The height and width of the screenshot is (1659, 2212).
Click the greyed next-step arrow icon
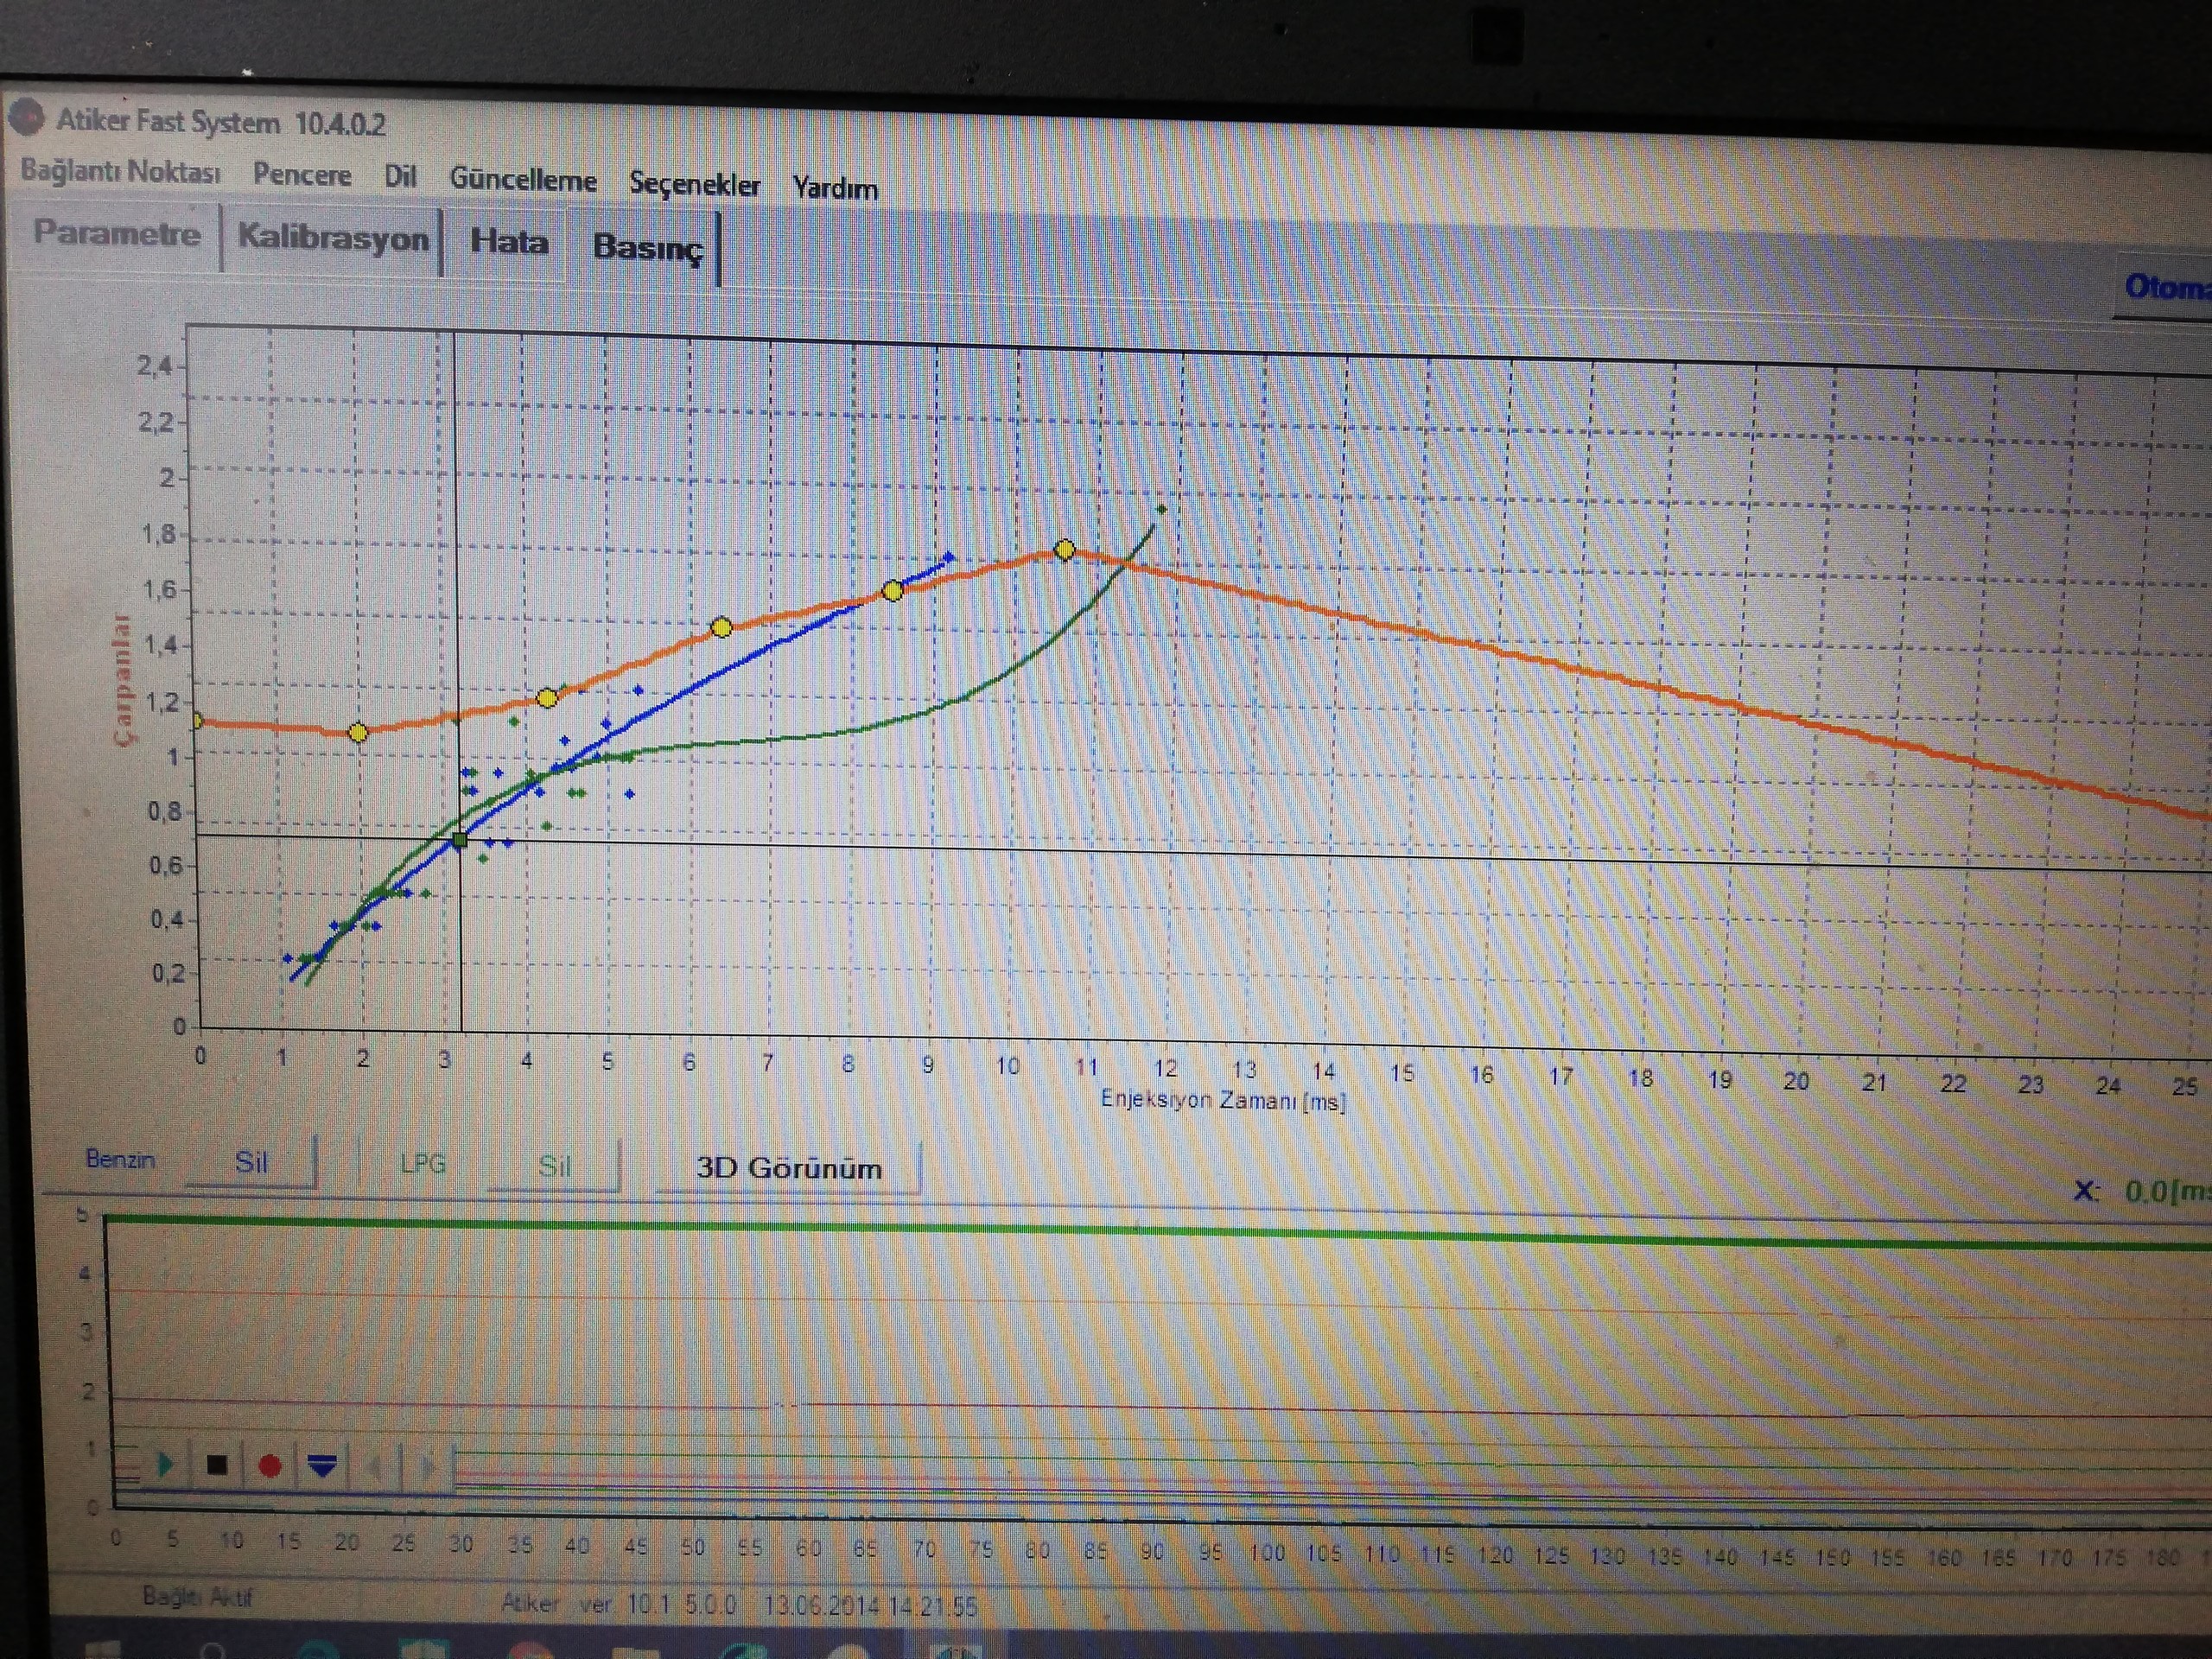(x=429, y=1468)
